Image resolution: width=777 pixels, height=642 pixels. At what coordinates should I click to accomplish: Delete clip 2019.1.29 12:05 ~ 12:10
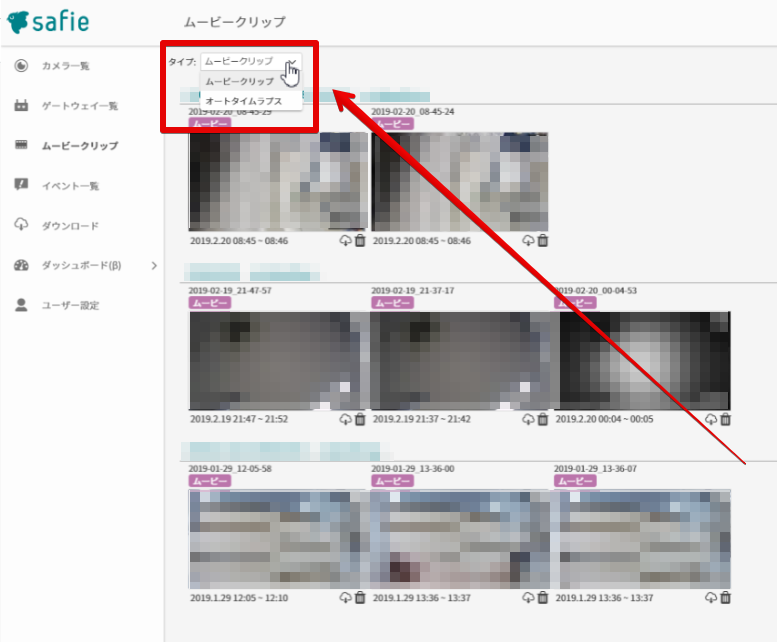point(360,598)
